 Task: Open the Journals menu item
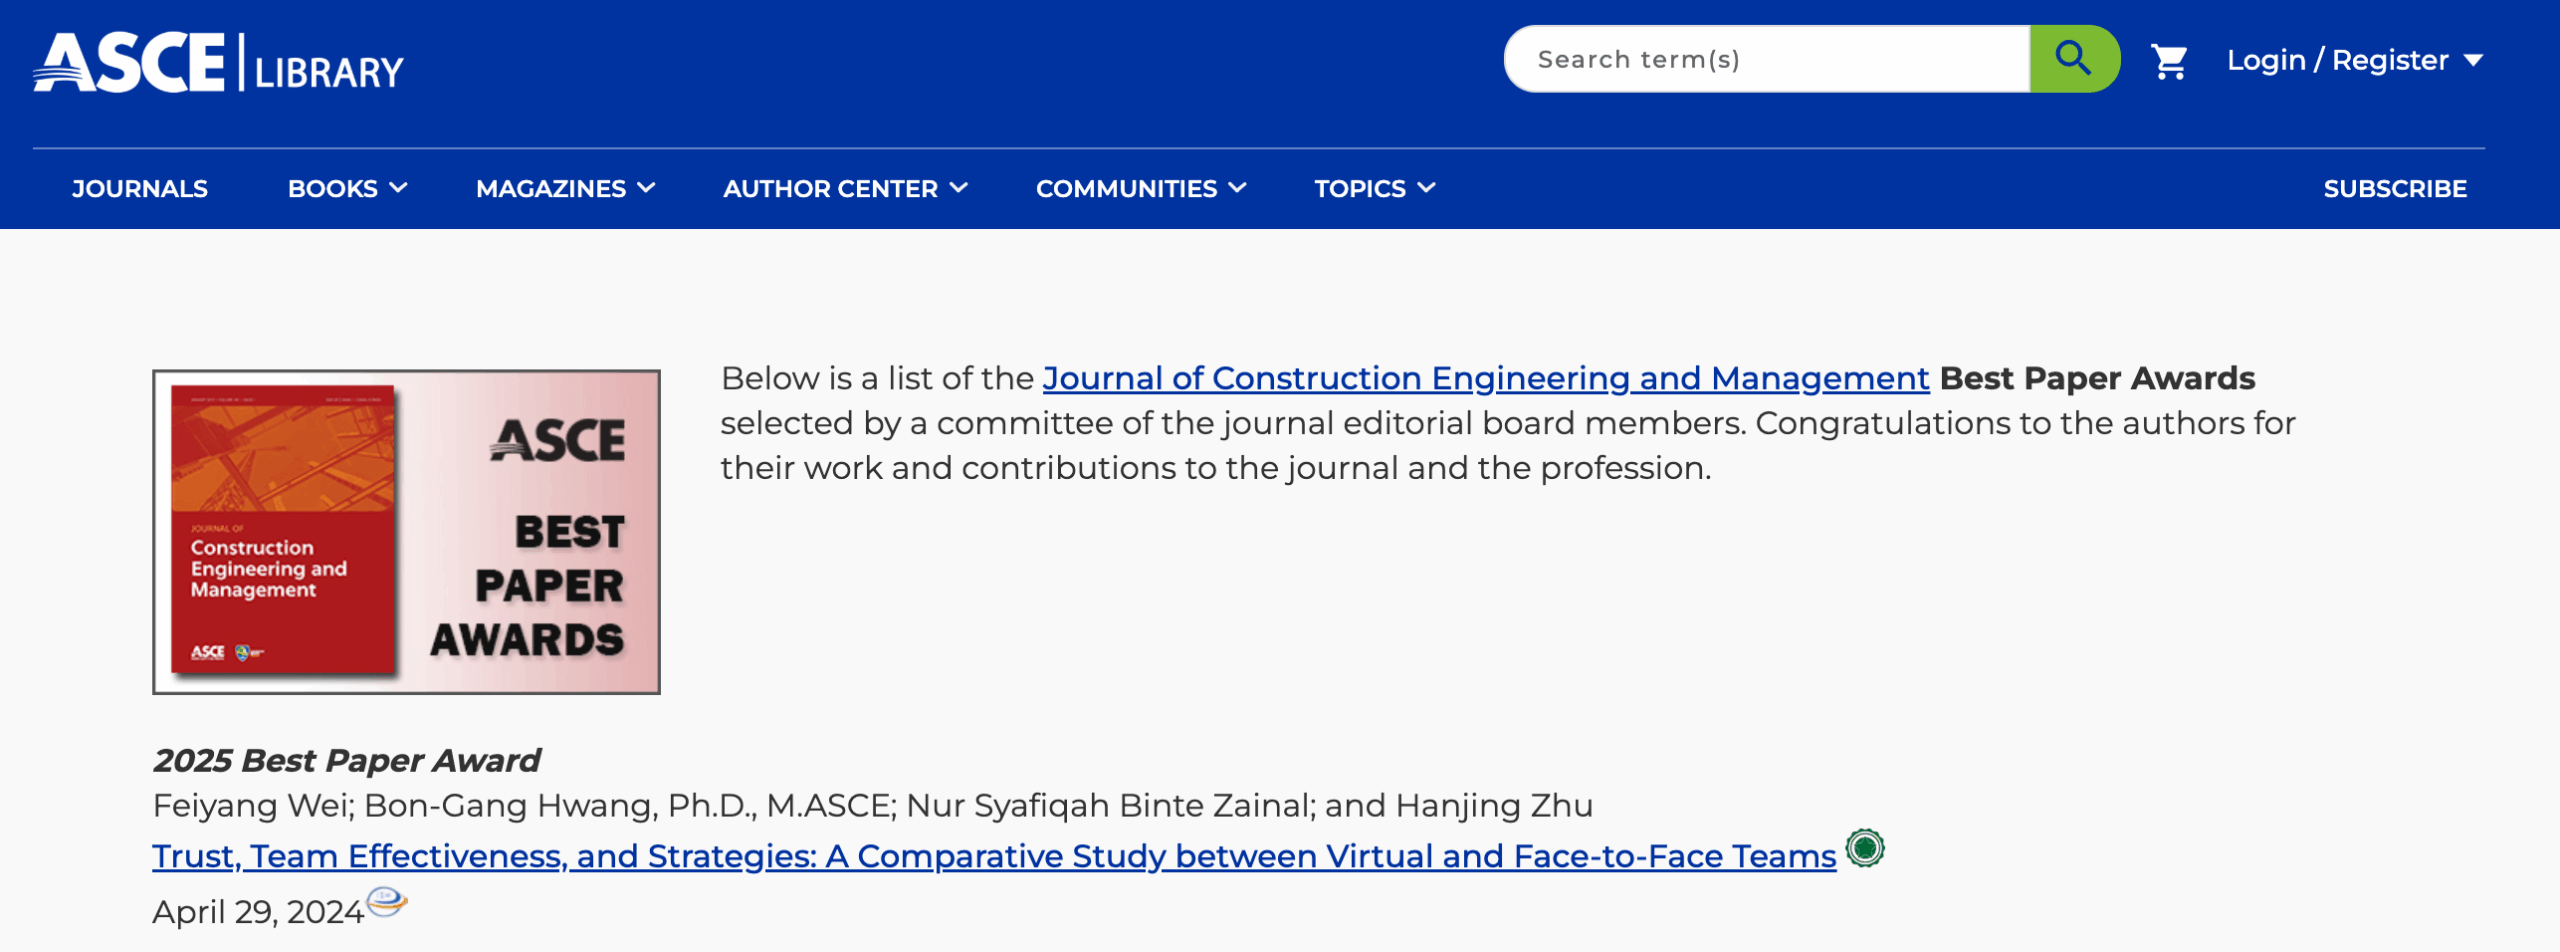tap(140, 188)
